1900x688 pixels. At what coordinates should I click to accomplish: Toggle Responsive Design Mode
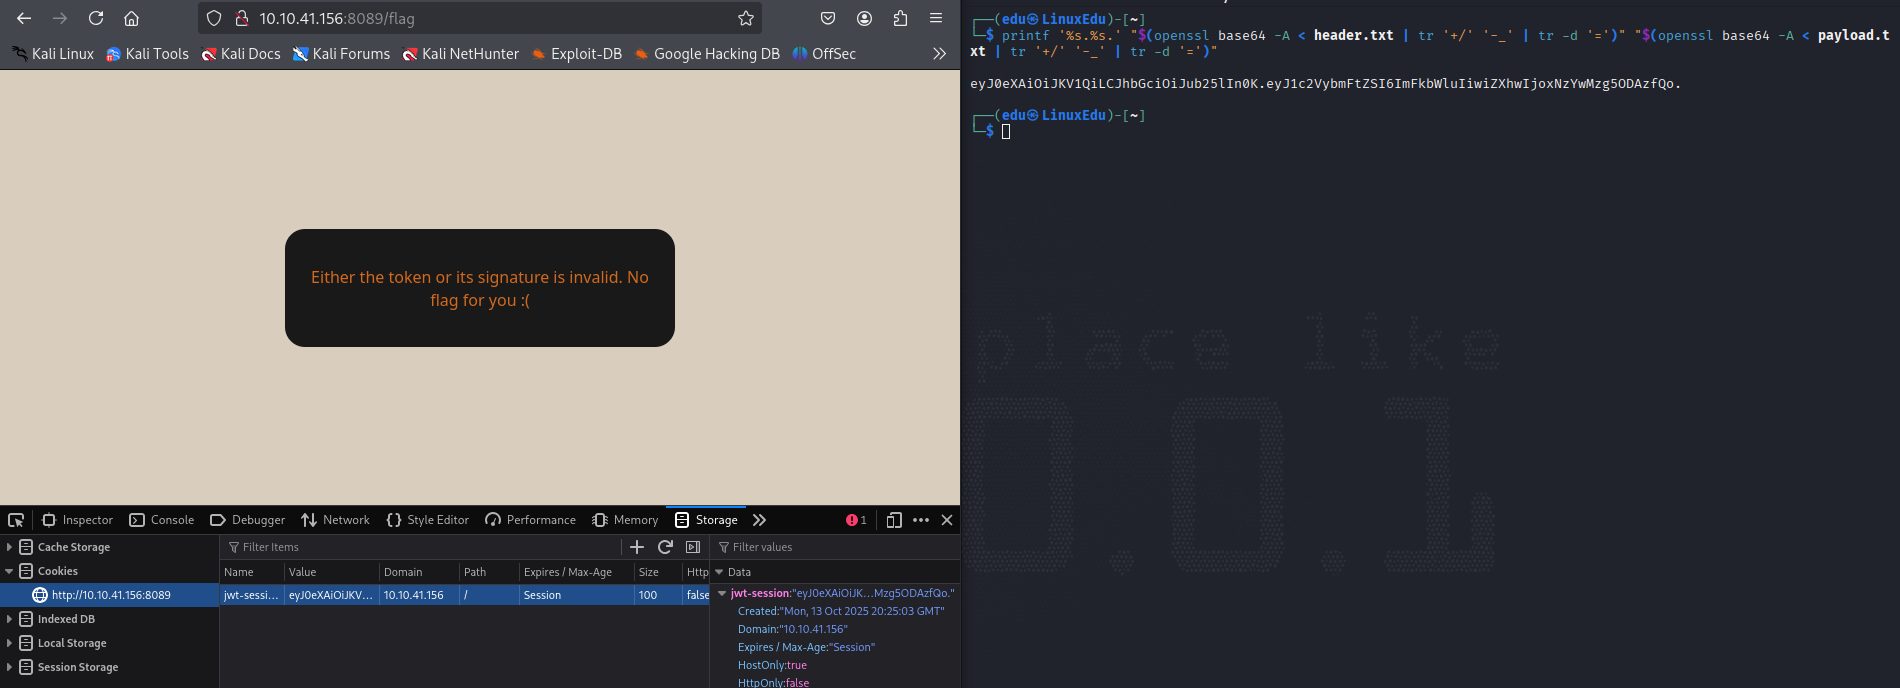[x=894, y=520]
